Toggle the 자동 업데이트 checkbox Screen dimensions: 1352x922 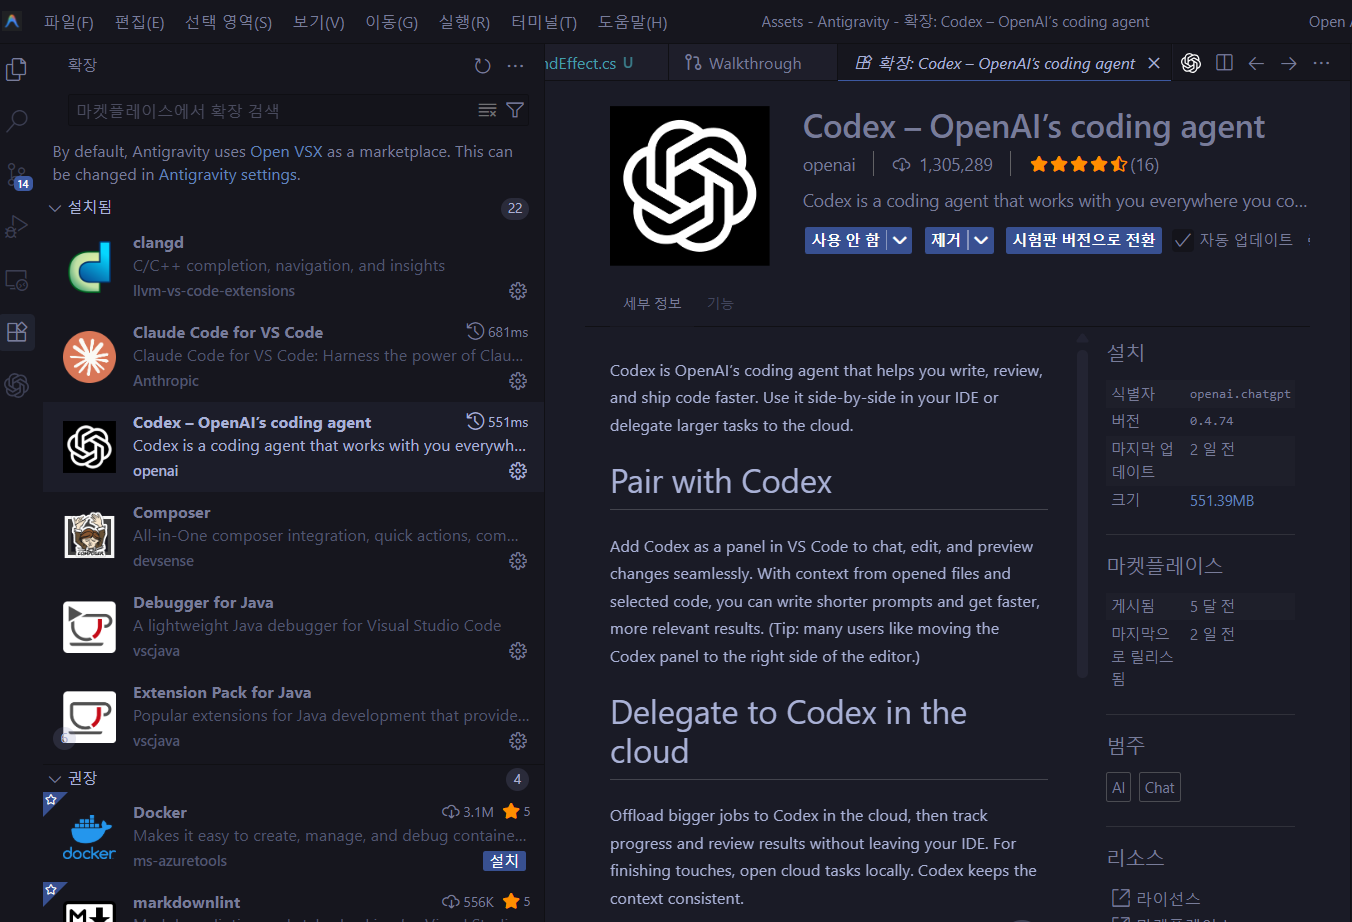(1183, 241)
